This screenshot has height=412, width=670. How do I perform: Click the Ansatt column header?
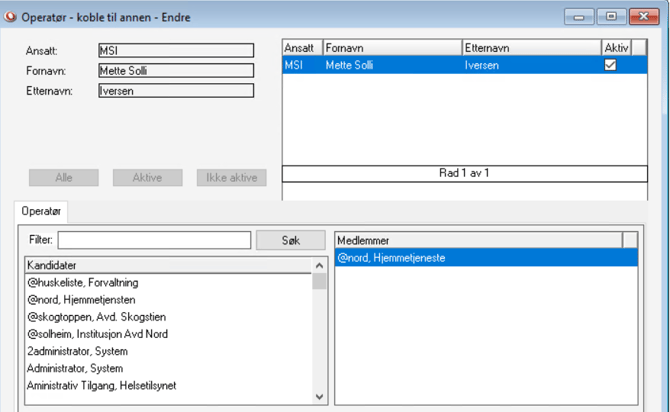(x=301, y=48)
